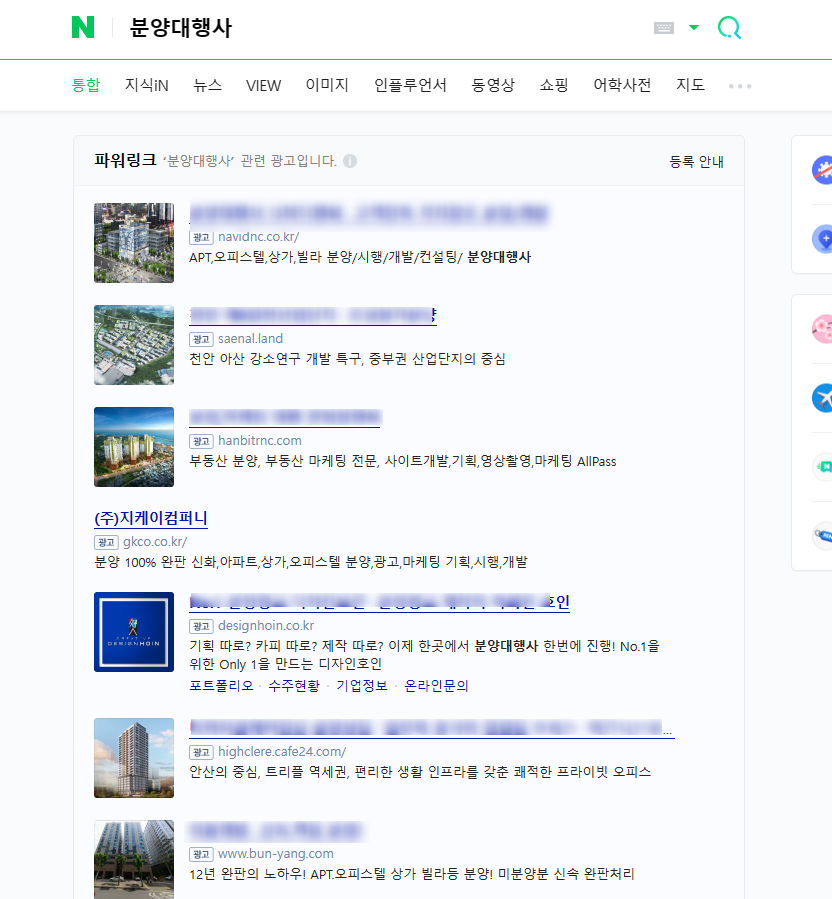Select the description 천안 아산 강소연구 개발 특구
Viewport: 832px width, 899px height.
tap(275, 359)
